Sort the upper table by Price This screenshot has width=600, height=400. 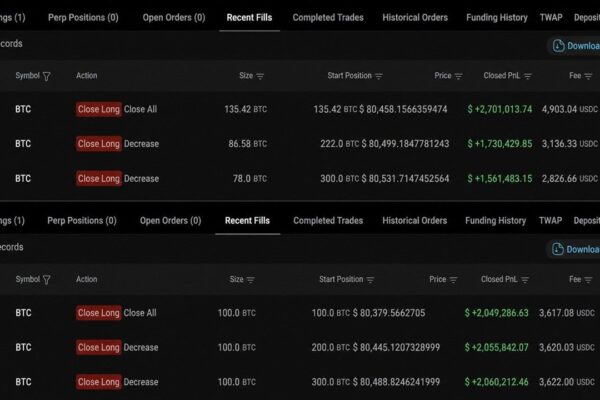click(x=458, y=76)
